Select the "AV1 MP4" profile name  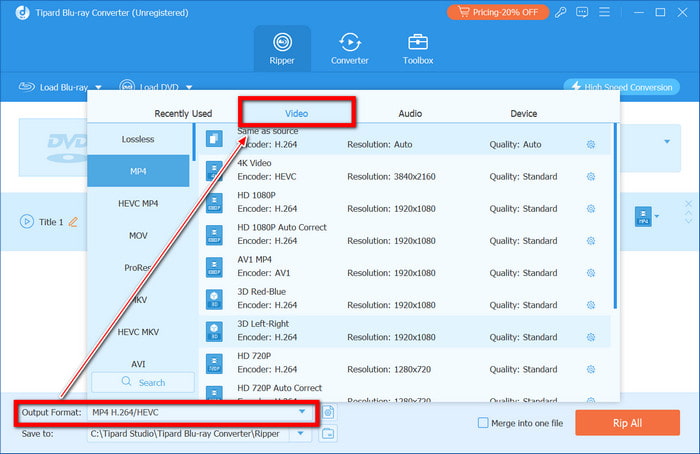pos(254,259)
